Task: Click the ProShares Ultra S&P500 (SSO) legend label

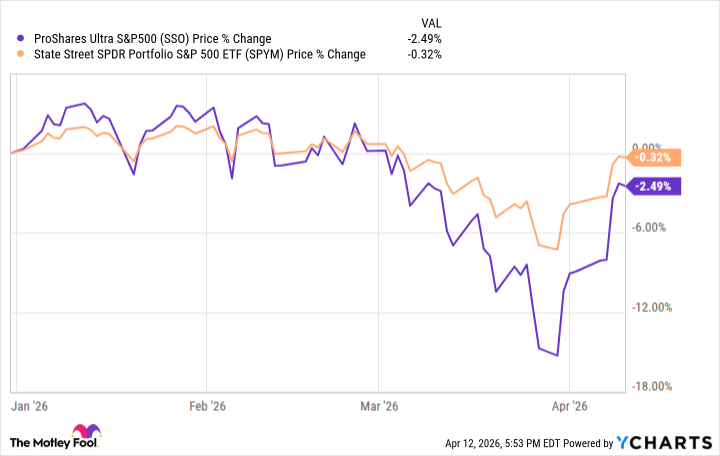Action: [152, 39]
